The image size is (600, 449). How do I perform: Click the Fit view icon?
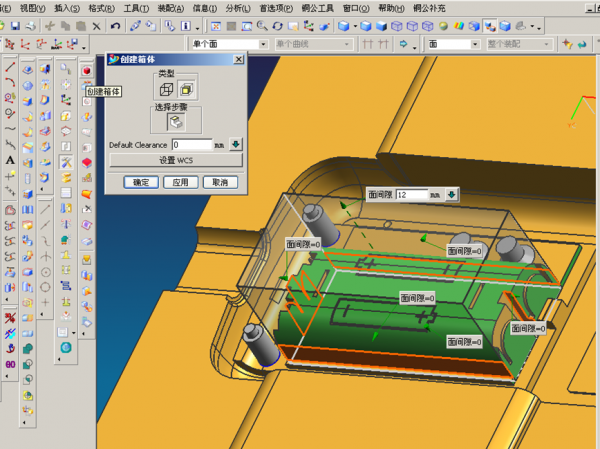(x=216, y=26)
